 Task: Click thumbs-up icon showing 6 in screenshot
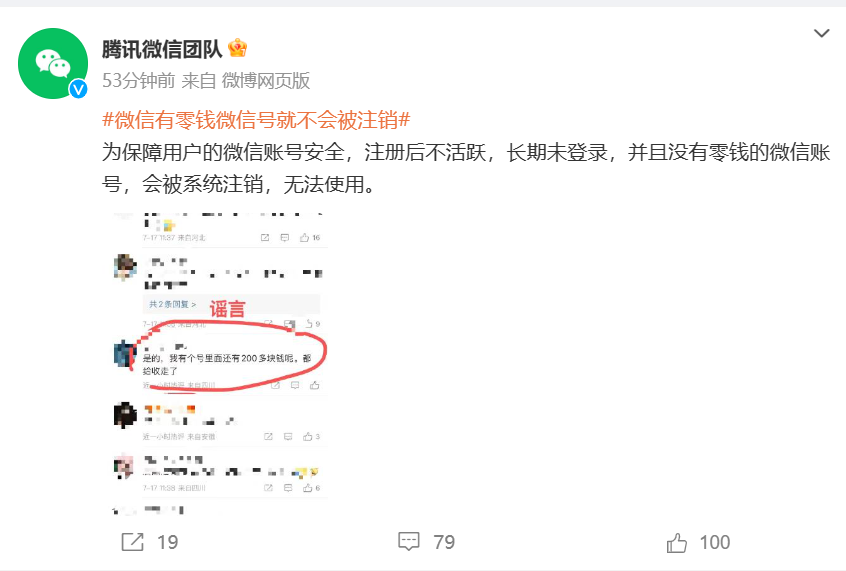[x=308, y=488]
